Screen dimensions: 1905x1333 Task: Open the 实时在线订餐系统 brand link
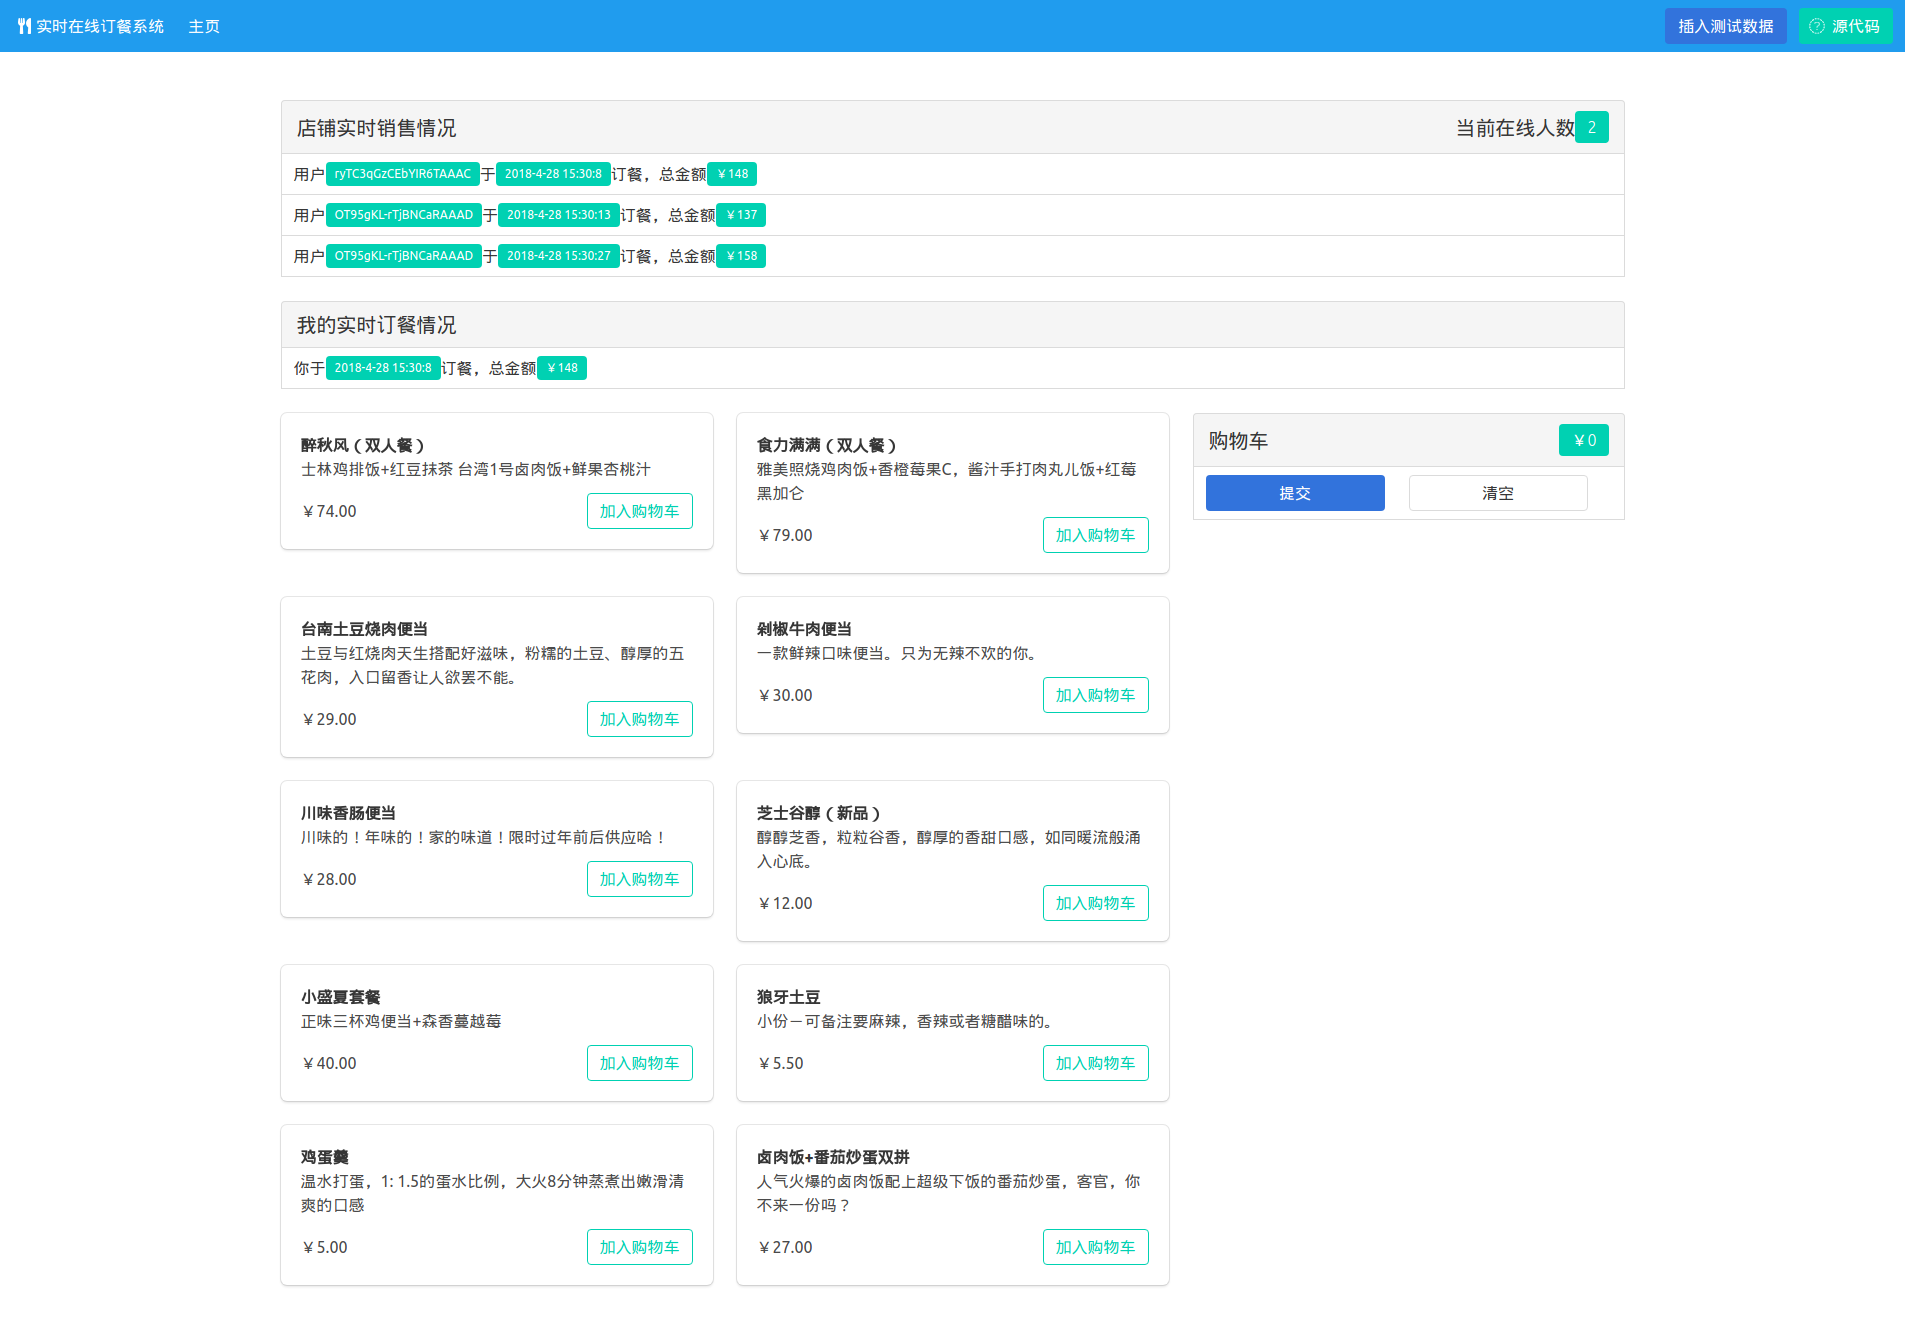pyautogui.click(x=91, y=26)
